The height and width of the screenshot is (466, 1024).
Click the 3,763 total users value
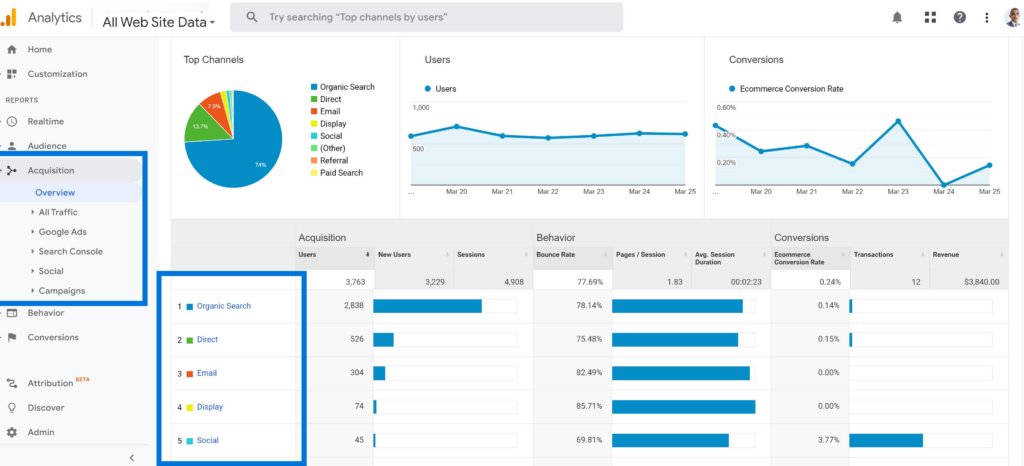[353, 282]
